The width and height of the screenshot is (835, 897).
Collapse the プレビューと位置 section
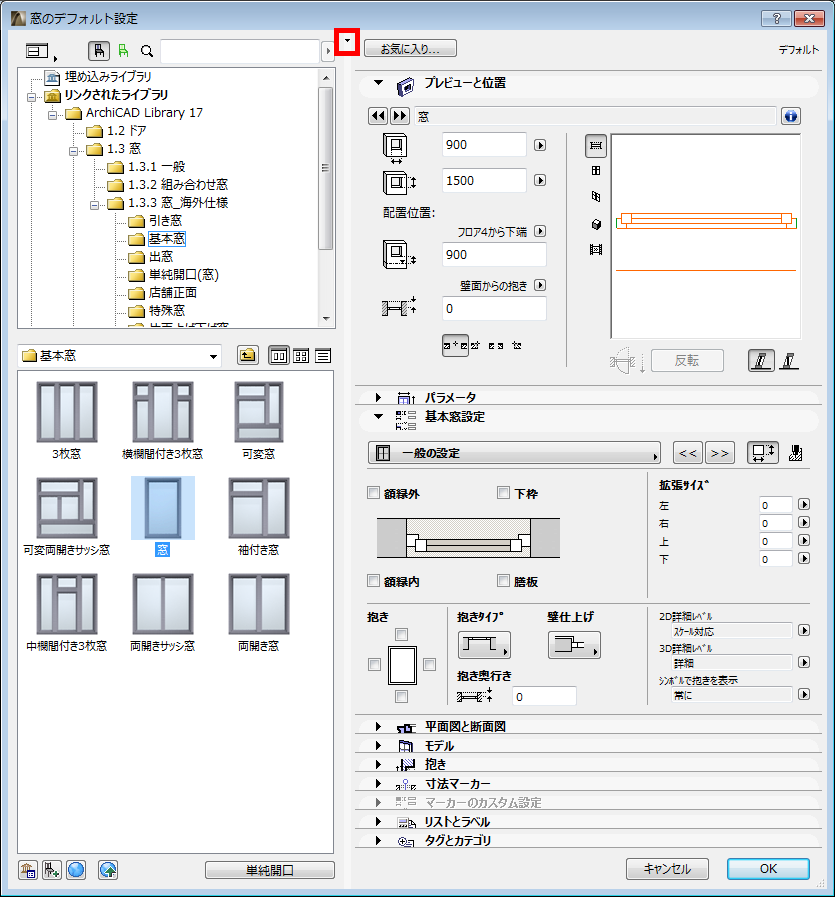coord(377,84)
